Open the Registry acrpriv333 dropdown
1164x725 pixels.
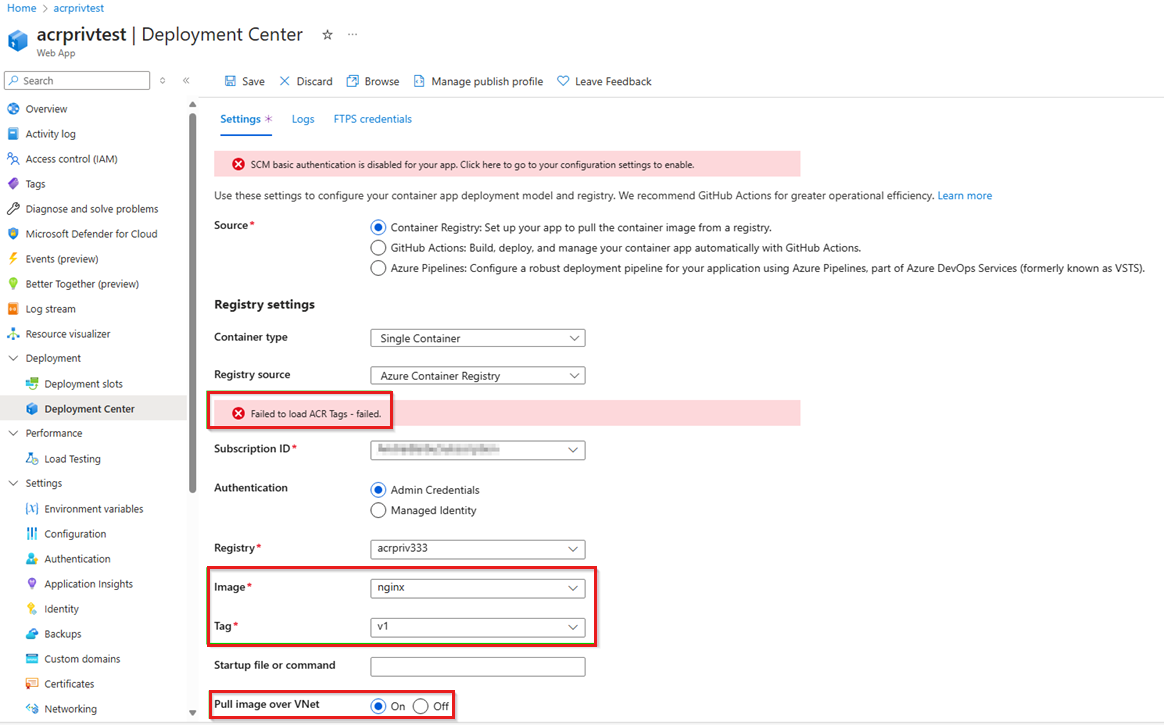pos(478,549)
